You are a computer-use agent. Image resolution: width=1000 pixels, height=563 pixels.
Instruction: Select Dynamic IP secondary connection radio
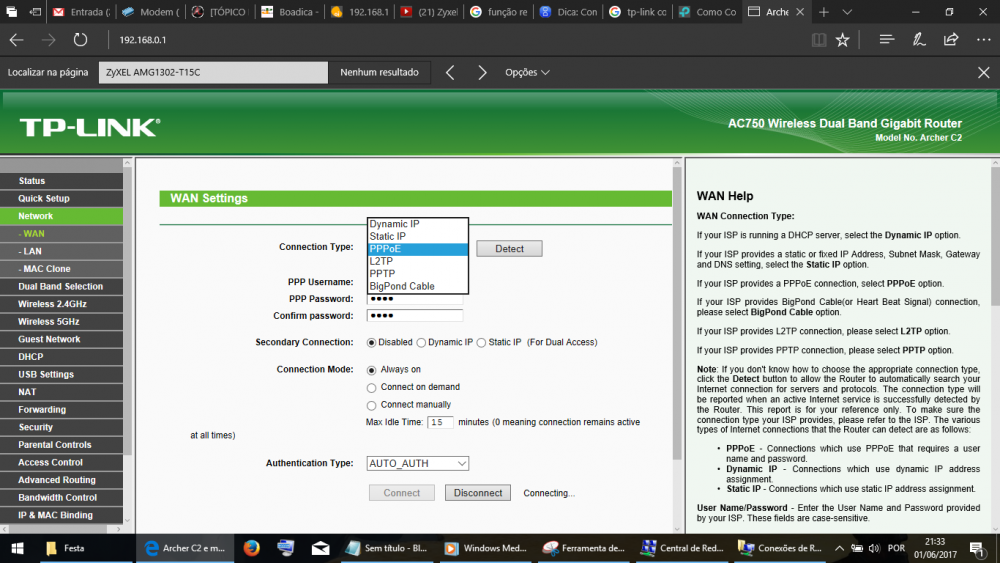tap(421, 342)
